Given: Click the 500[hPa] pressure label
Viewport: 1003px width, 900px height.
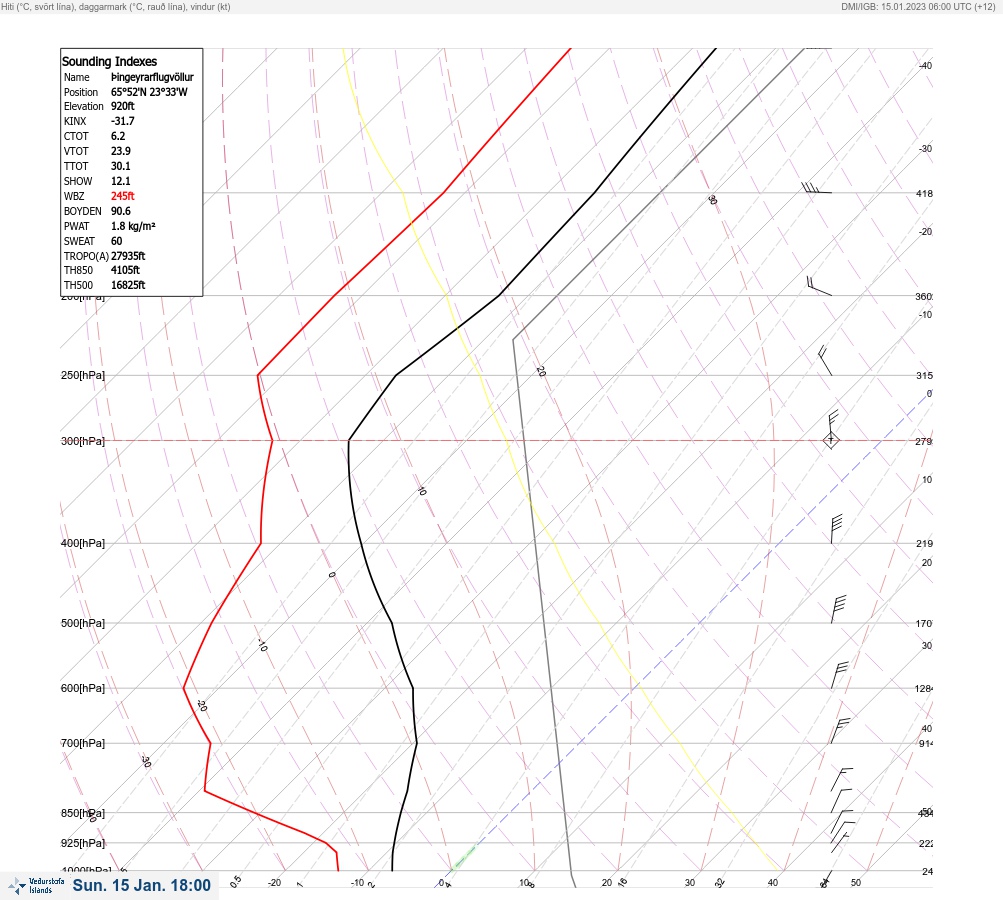Looking at the screenshot, I should 83,623.
